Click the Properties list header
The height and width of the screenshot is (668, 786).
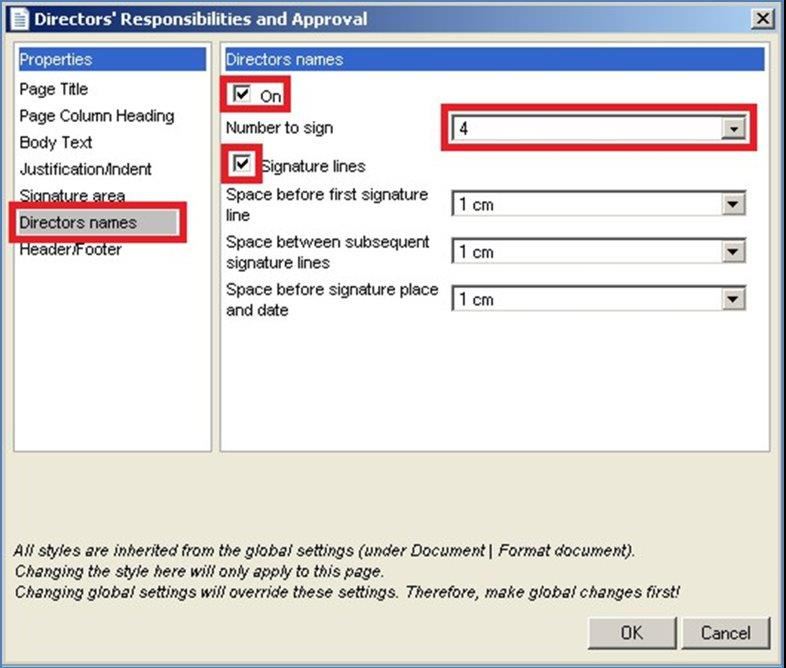pyautogui.click(x=112, y=60)
